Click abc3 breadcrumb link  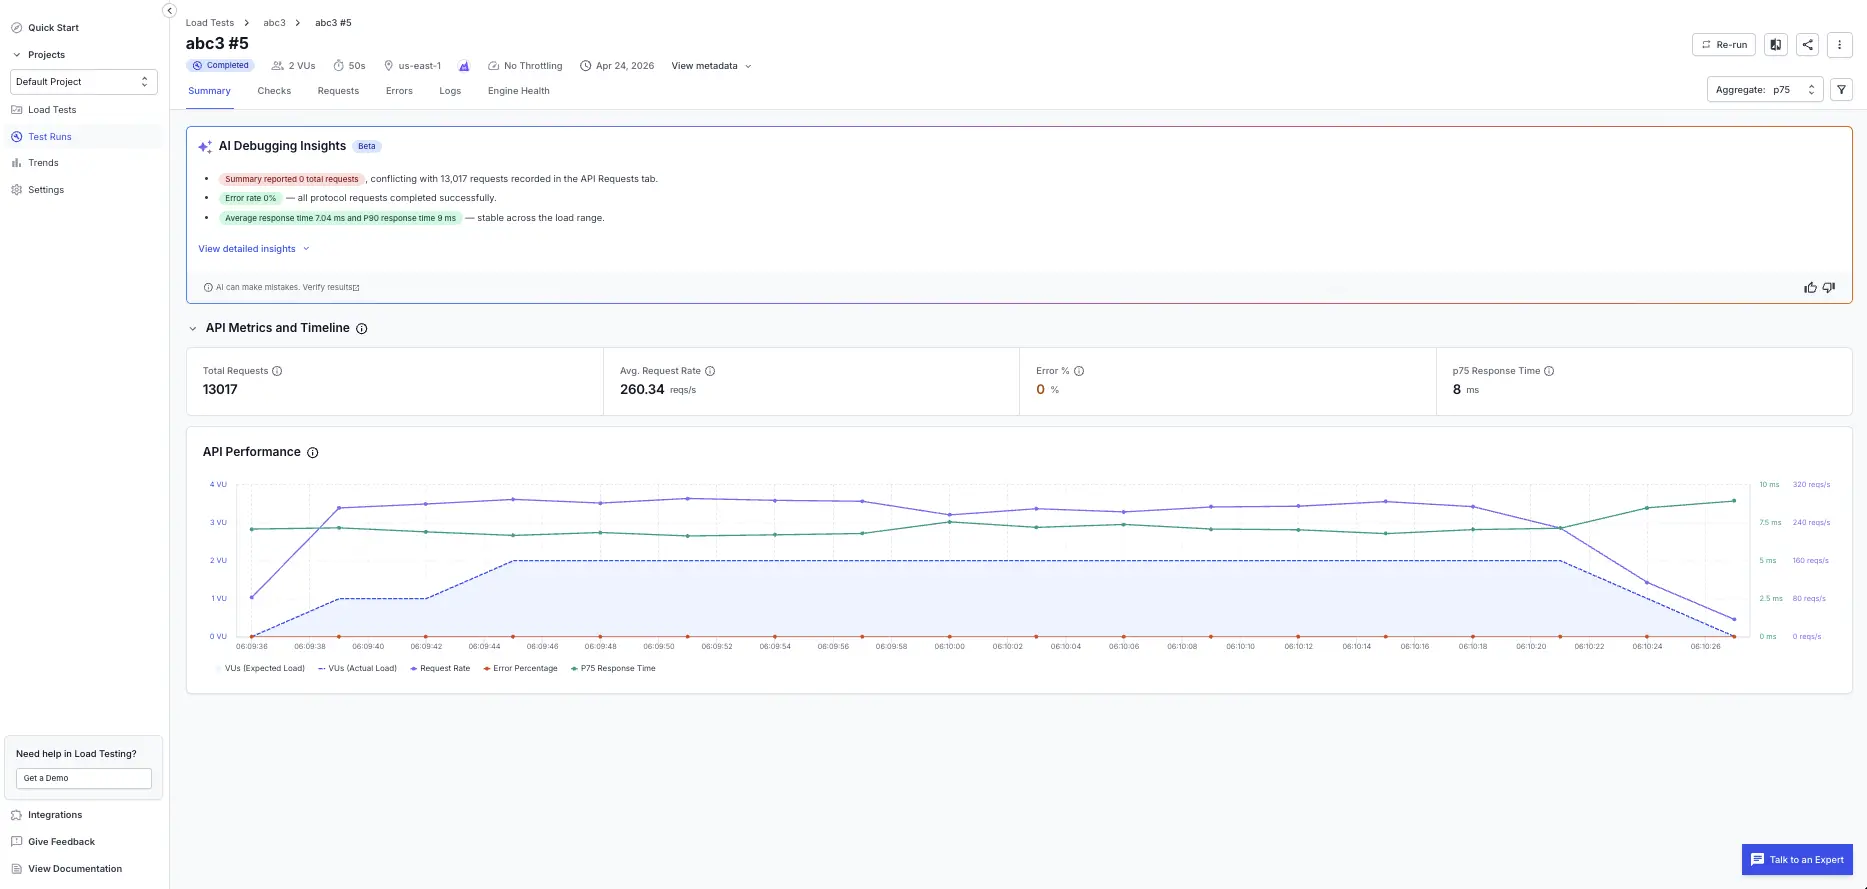[x=274, y=22]
